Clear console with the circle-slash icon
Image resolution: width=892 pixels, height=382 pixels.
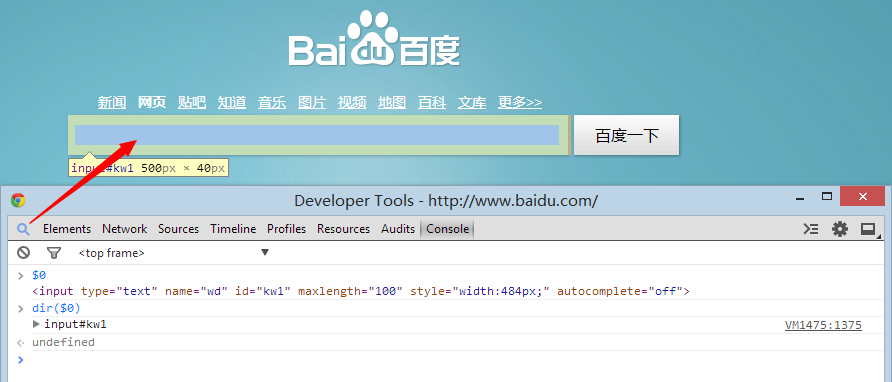[x=23, y=253]
